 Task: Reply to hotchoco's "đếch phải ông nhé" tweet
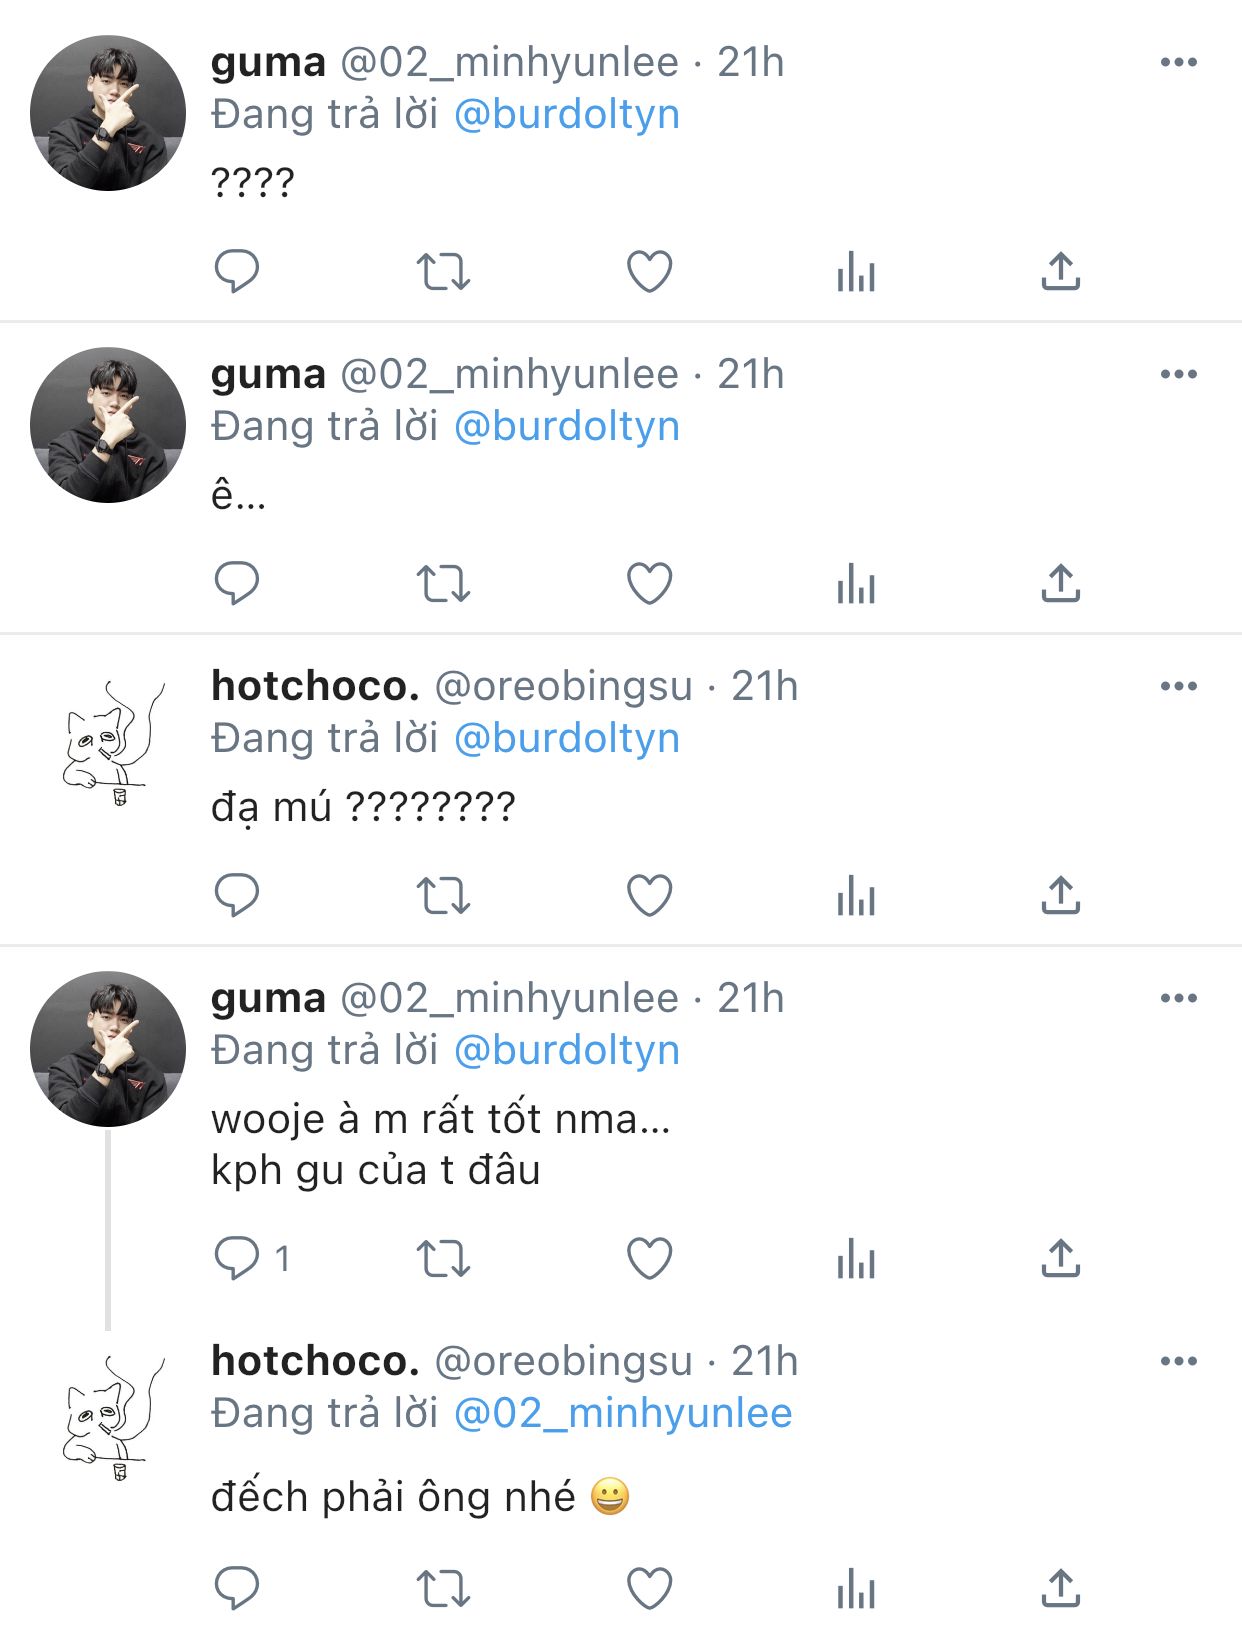[x=237, y=1588]
